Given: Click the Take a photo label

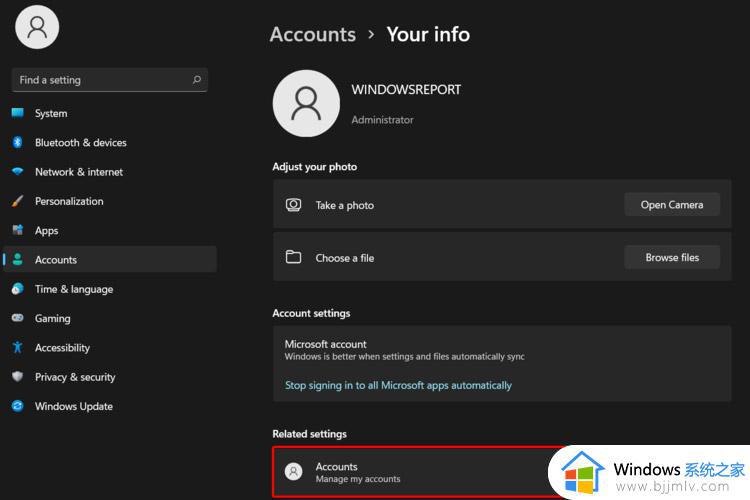Looking at the screenshot, I should pyautogui.click(x=344, y=205).
